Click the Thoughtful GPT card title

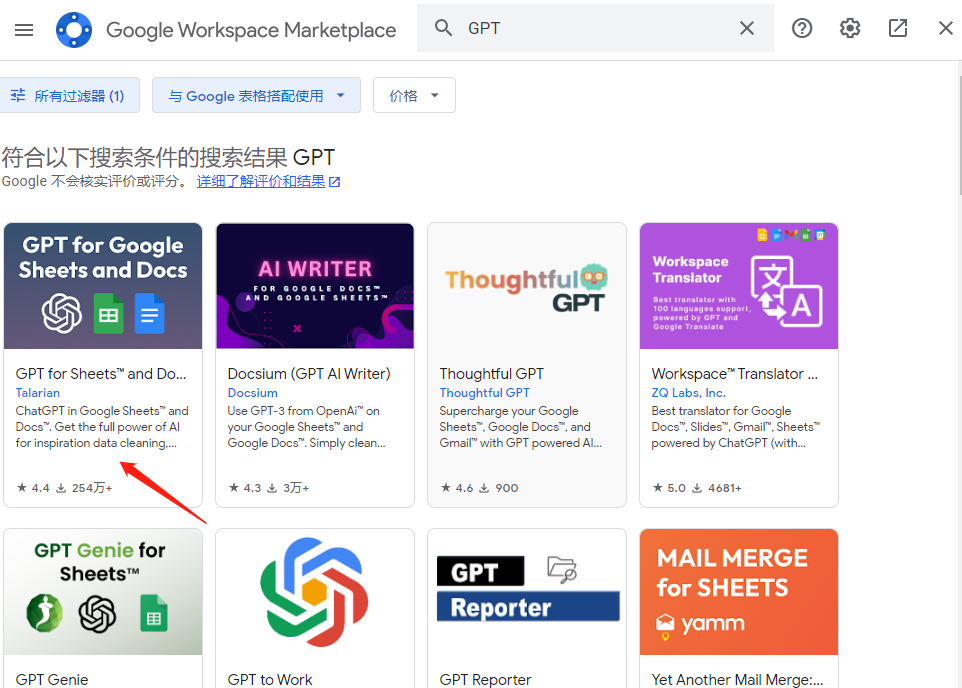click(491, 374)
